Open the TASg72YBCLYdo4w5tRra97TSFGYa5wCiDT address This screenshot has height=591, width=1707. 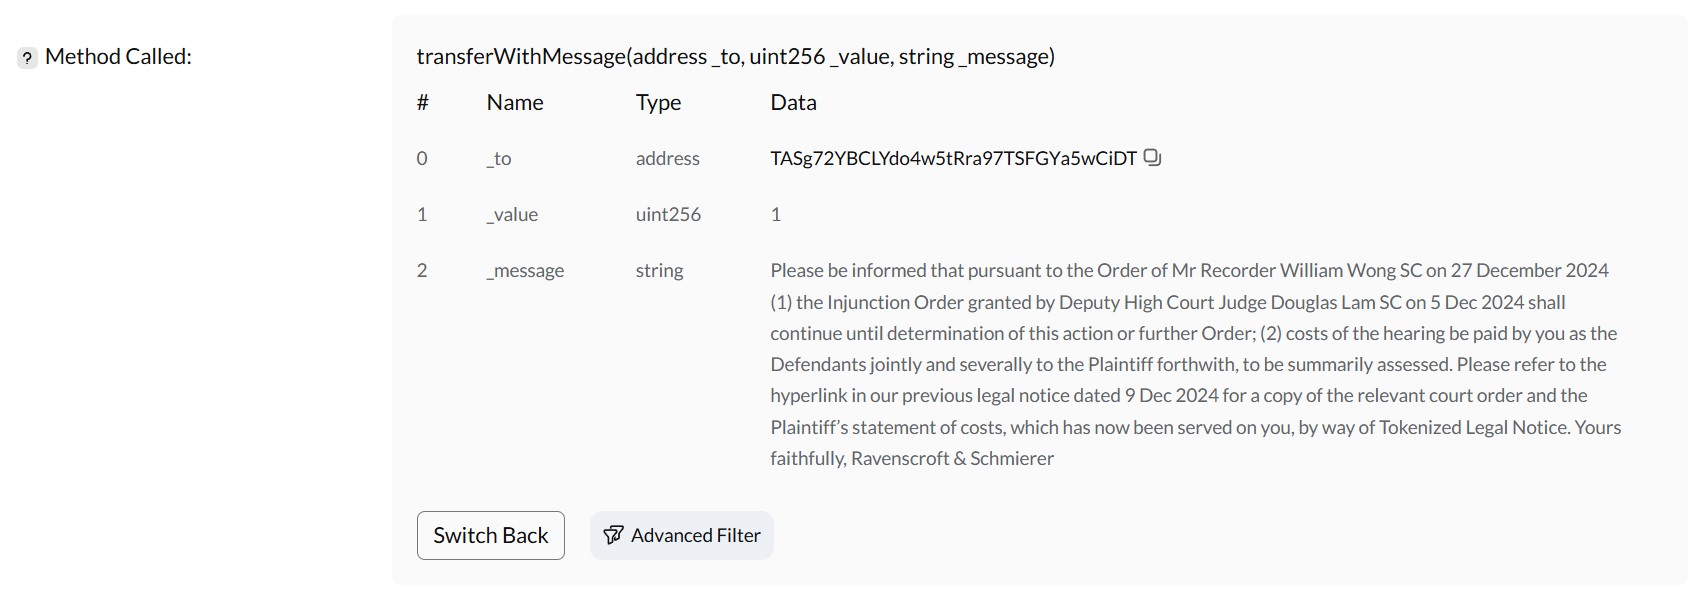click(x=953, y=158)
